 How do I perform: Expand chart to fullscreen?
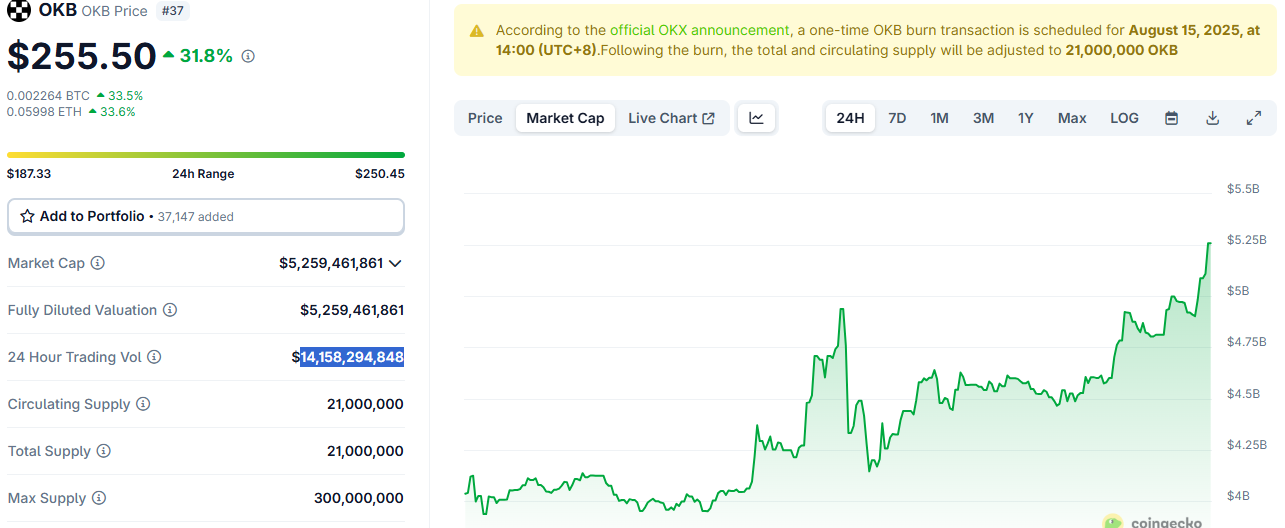click(x=1253, y=118)
